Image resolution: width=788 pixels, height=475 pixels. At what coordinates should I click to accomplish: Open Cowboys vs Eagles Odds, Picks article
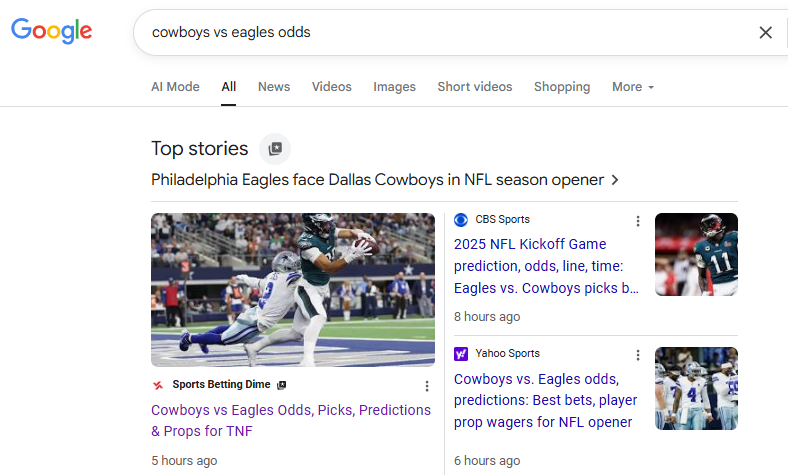tap(291, 420)
